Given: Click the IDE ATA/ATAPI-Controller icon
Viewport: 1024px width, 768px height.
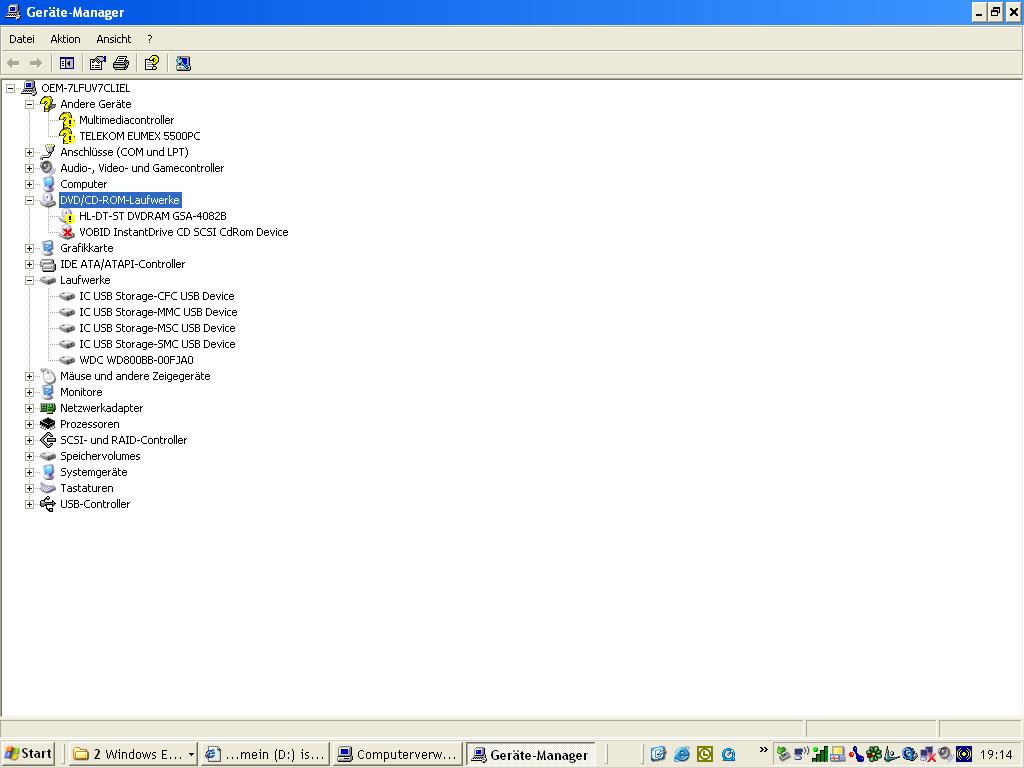Looking at the screenshot, I should coord(48,264).
